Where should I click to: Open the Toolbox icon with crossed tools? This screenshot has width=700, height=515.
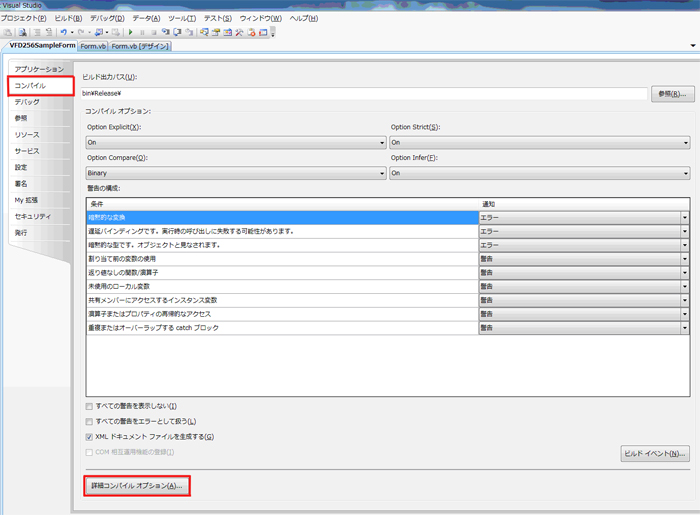(239, 32)
